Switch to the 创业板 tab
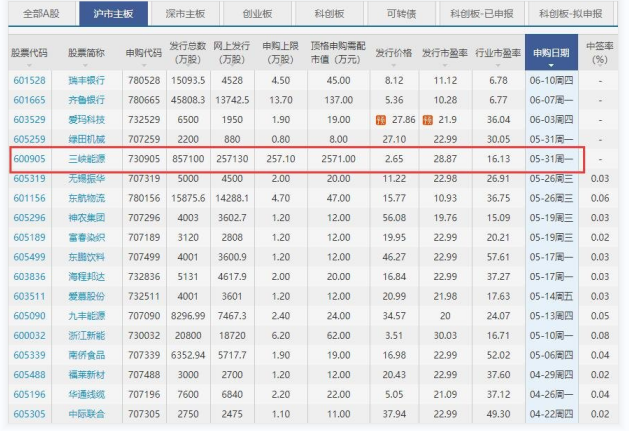Viewport: 629px width, 431px height. pyautogui.click(x=257, y=14)
